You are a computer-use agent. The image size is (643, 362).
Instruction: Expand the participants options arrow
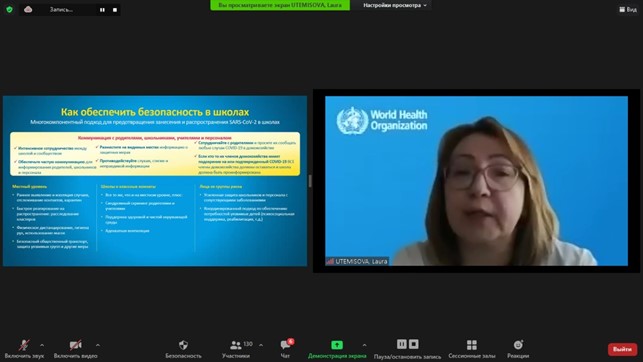(x=261, y=345)
